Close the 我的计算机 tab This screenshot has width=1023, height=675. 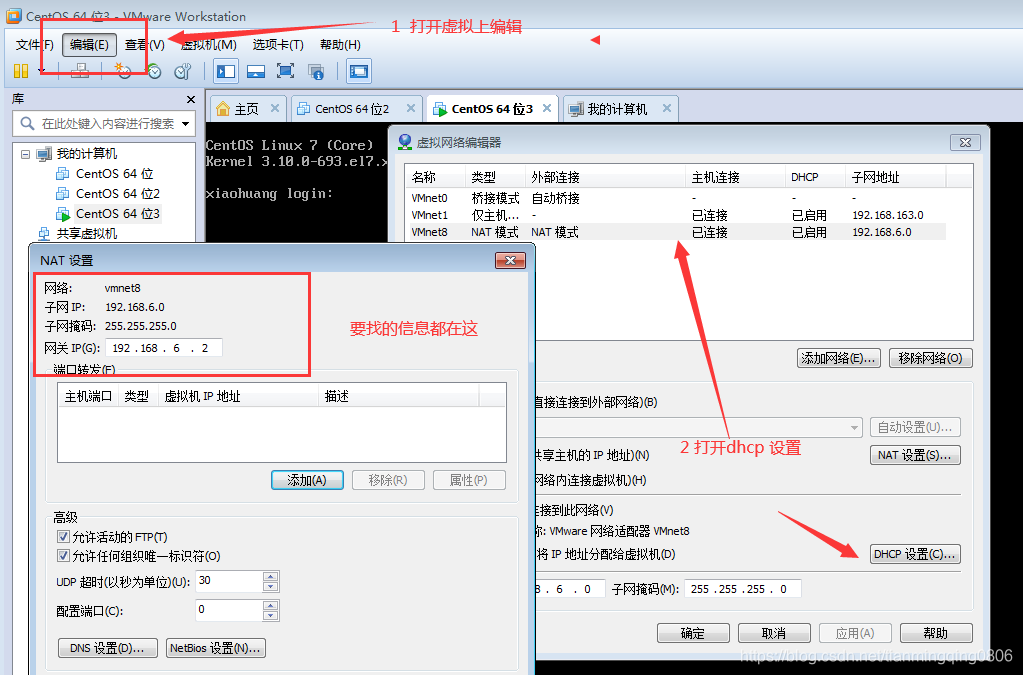(667, 108)
